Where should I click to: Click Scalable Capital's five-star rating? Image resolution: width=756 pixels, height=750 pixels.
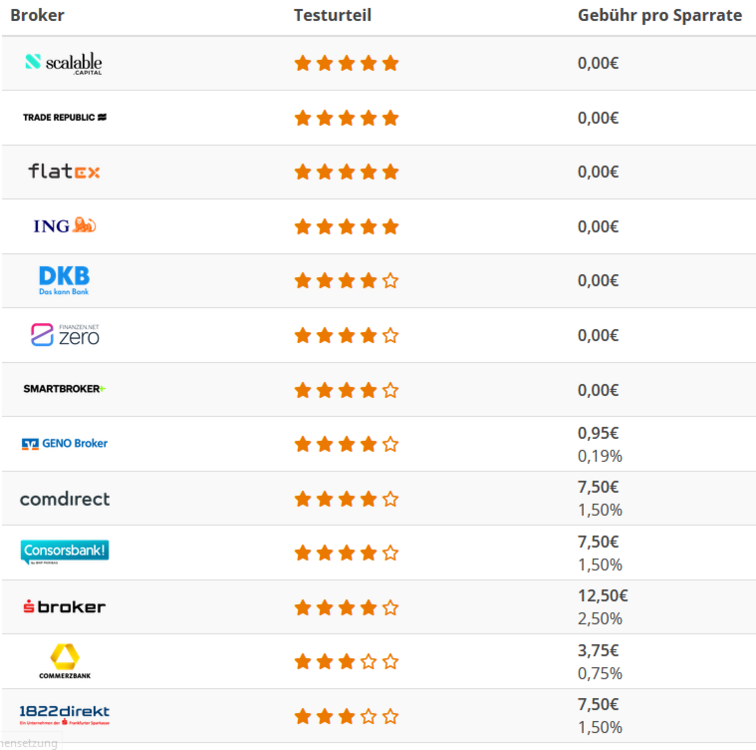point(346,64)
